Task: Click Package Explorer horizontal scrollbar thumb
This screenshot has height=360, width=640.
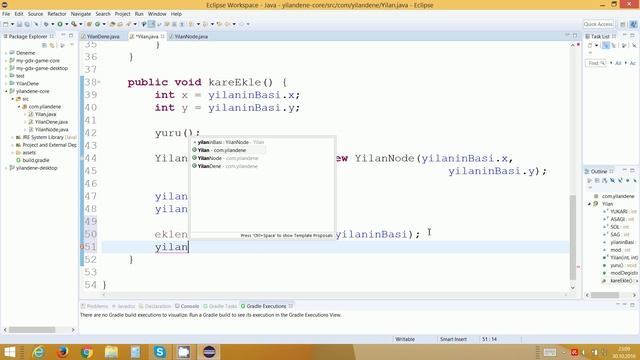Action: pos(32,329)
